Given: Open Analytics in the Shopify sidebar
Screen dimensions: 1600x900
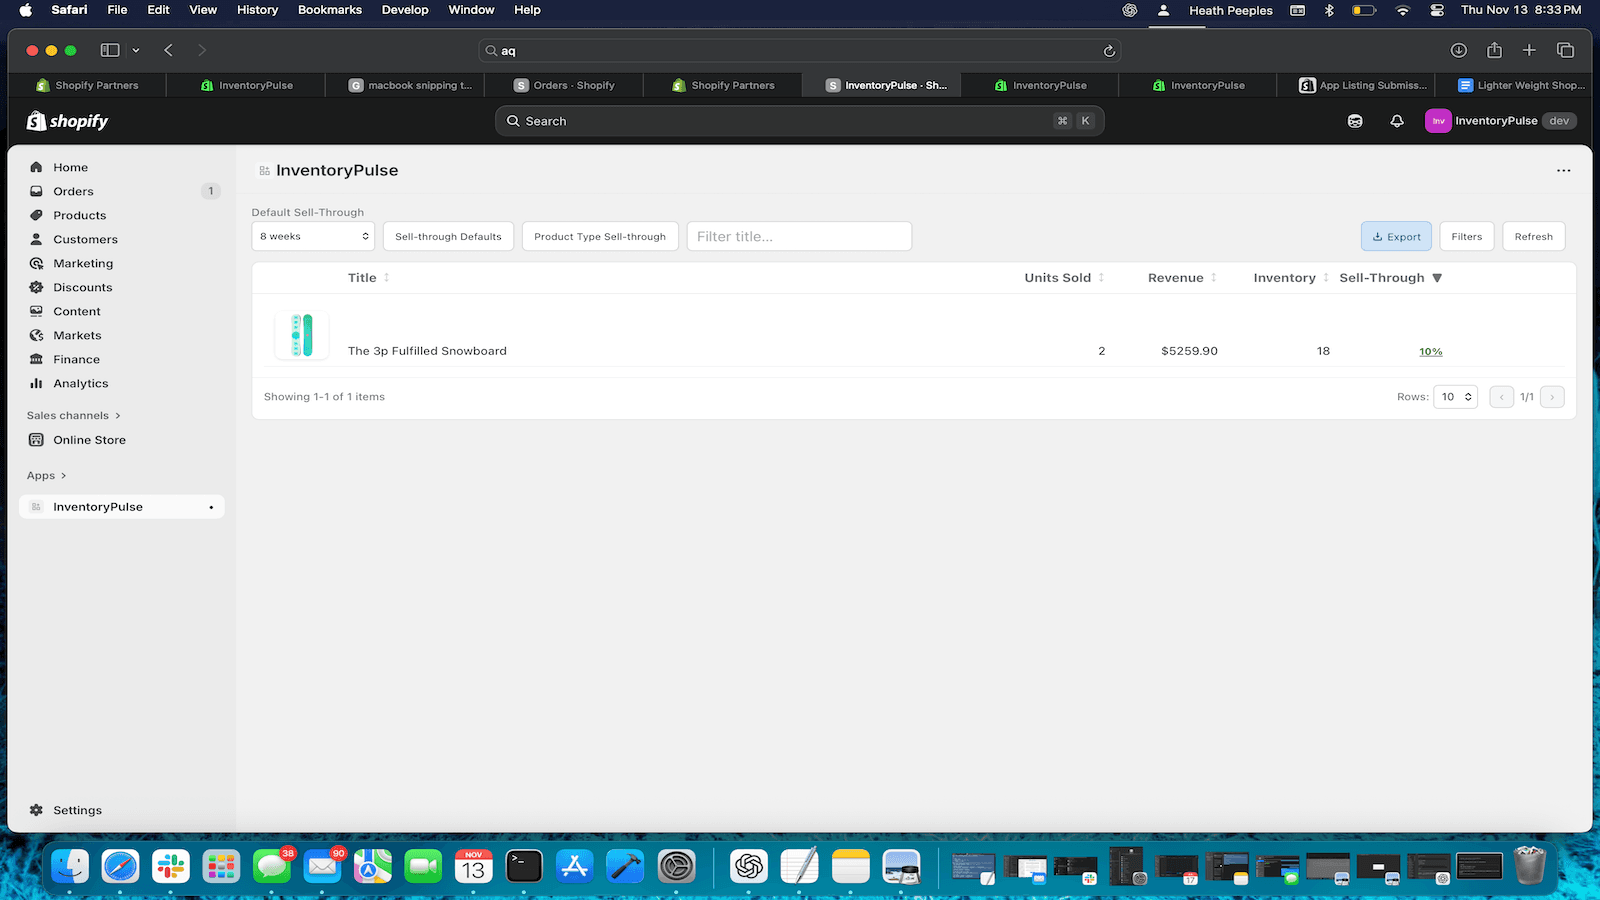Looking at the screenshot, I should pyautogui.click(x=81, y=384).
